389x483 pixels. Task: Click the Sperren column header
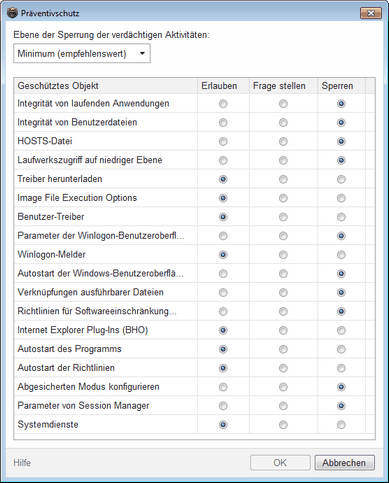[341, 86]
